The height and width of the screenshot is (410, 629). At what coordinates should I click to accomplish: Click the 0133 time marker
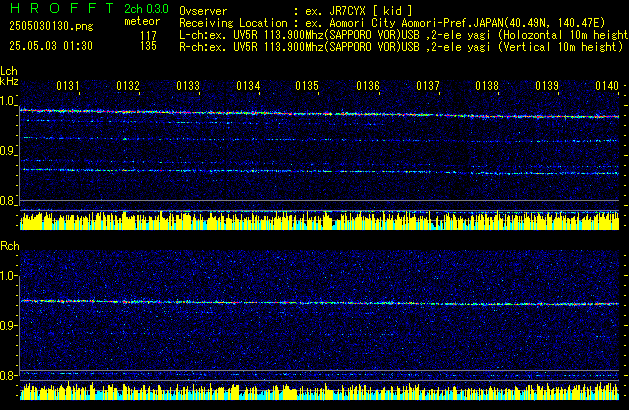pyautogui.click(x=188, y=86)
